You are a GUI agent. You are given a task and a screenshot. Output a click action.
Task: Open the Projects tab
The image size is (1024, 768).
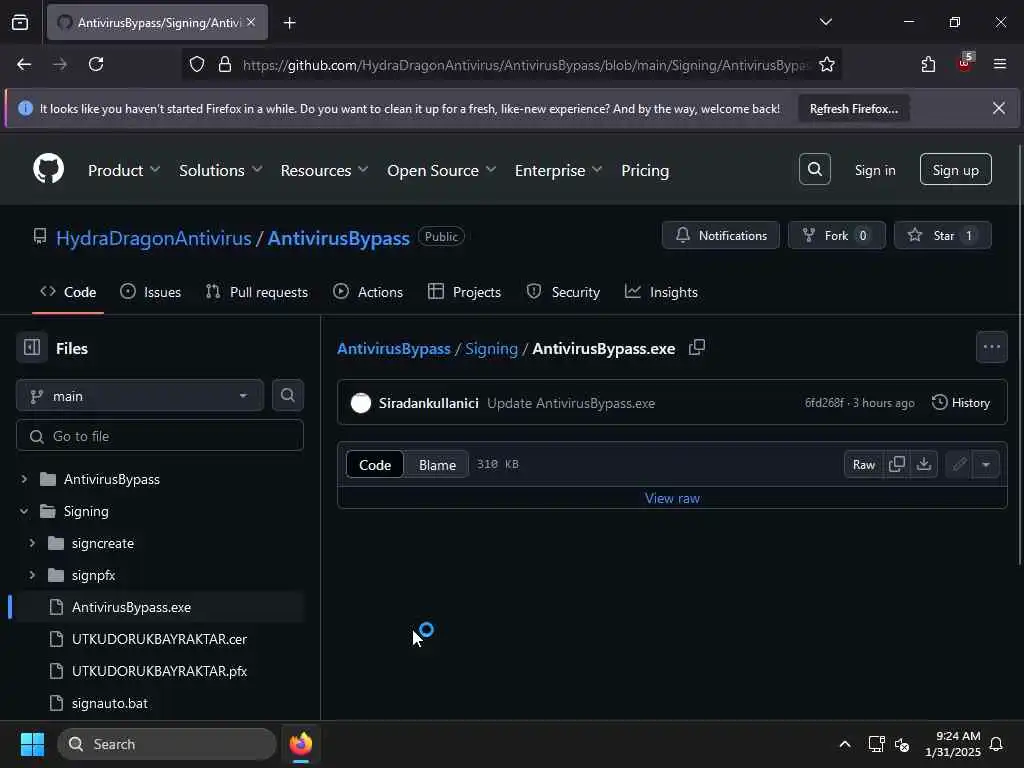click(464, 292)
